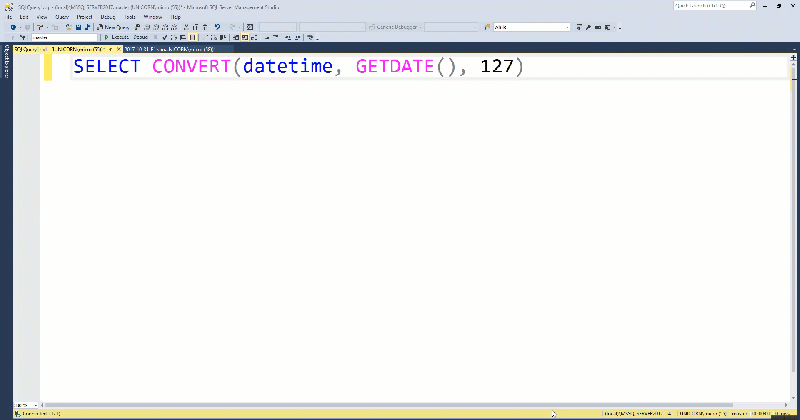Open the Edit menu
This screenshot has height=420, width=800.
(x=24, y=17)
